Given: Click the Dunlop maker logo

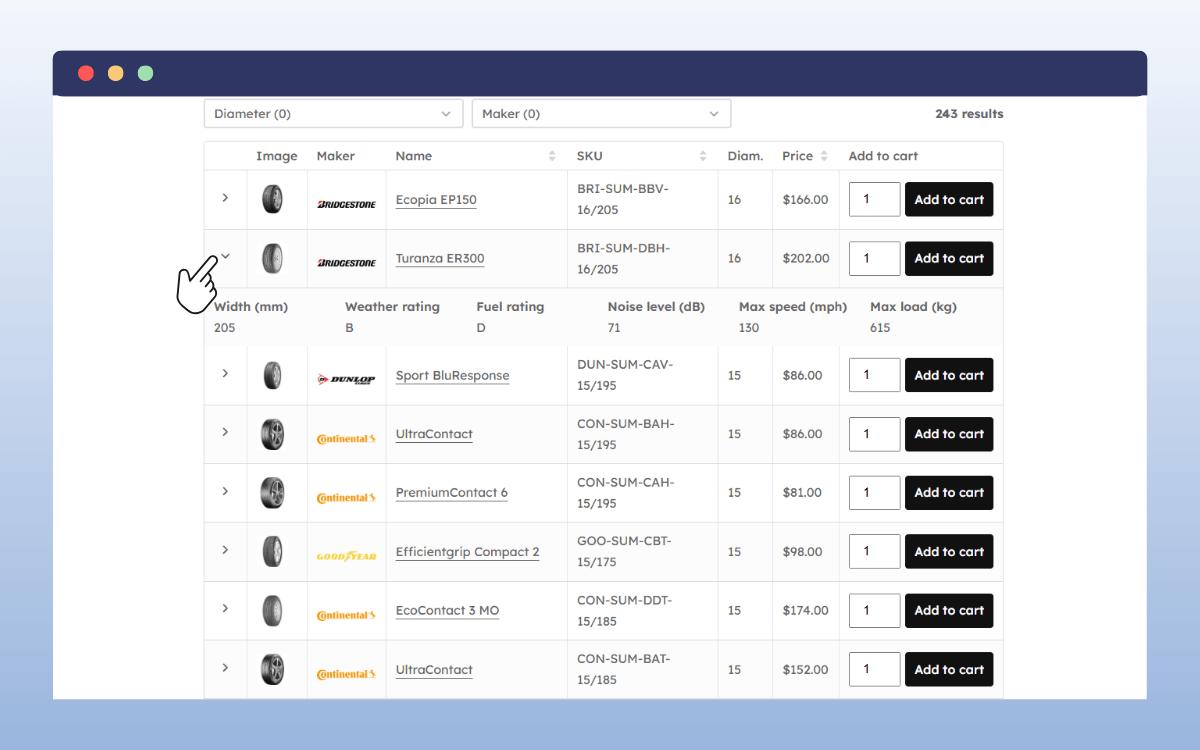Looking at the screenshot, I should pyautogui.click(x=346, y=379).
